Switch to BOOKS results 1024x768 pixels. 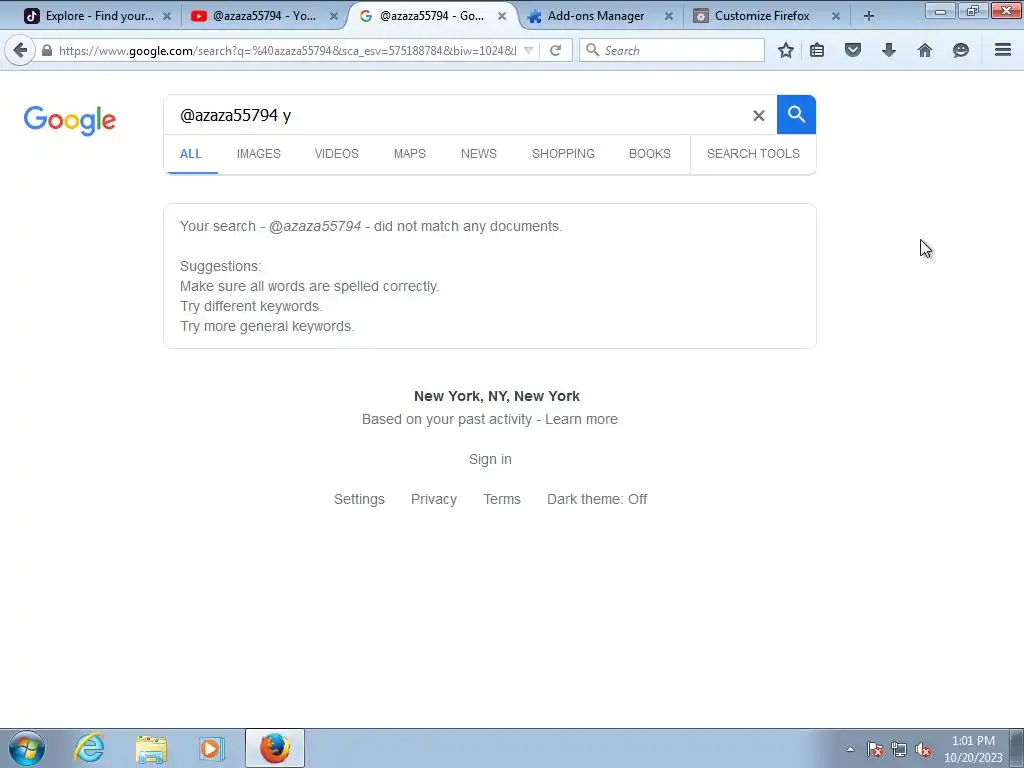coord(650,153)
